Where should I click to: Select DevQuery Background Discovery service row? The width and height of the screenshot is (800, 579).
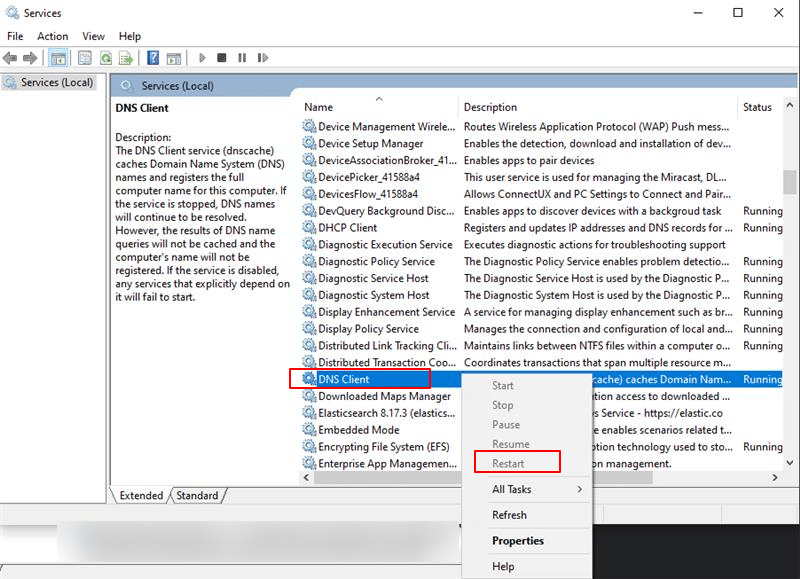541,211
